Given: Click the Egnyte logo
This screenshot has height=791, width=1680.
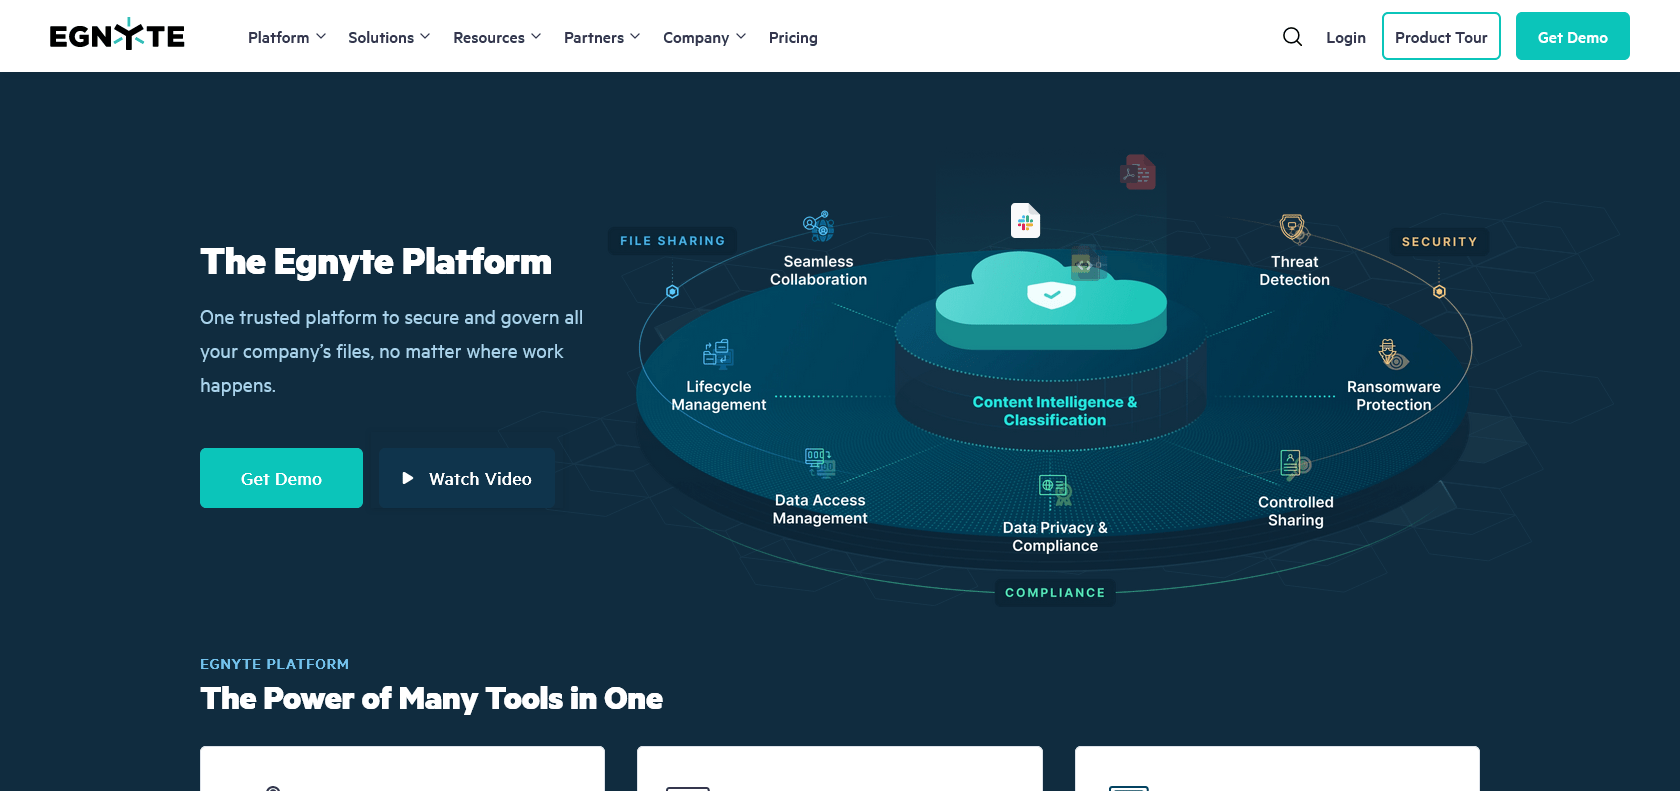Looking at the screenshot, I should click(x=117, y=36).
